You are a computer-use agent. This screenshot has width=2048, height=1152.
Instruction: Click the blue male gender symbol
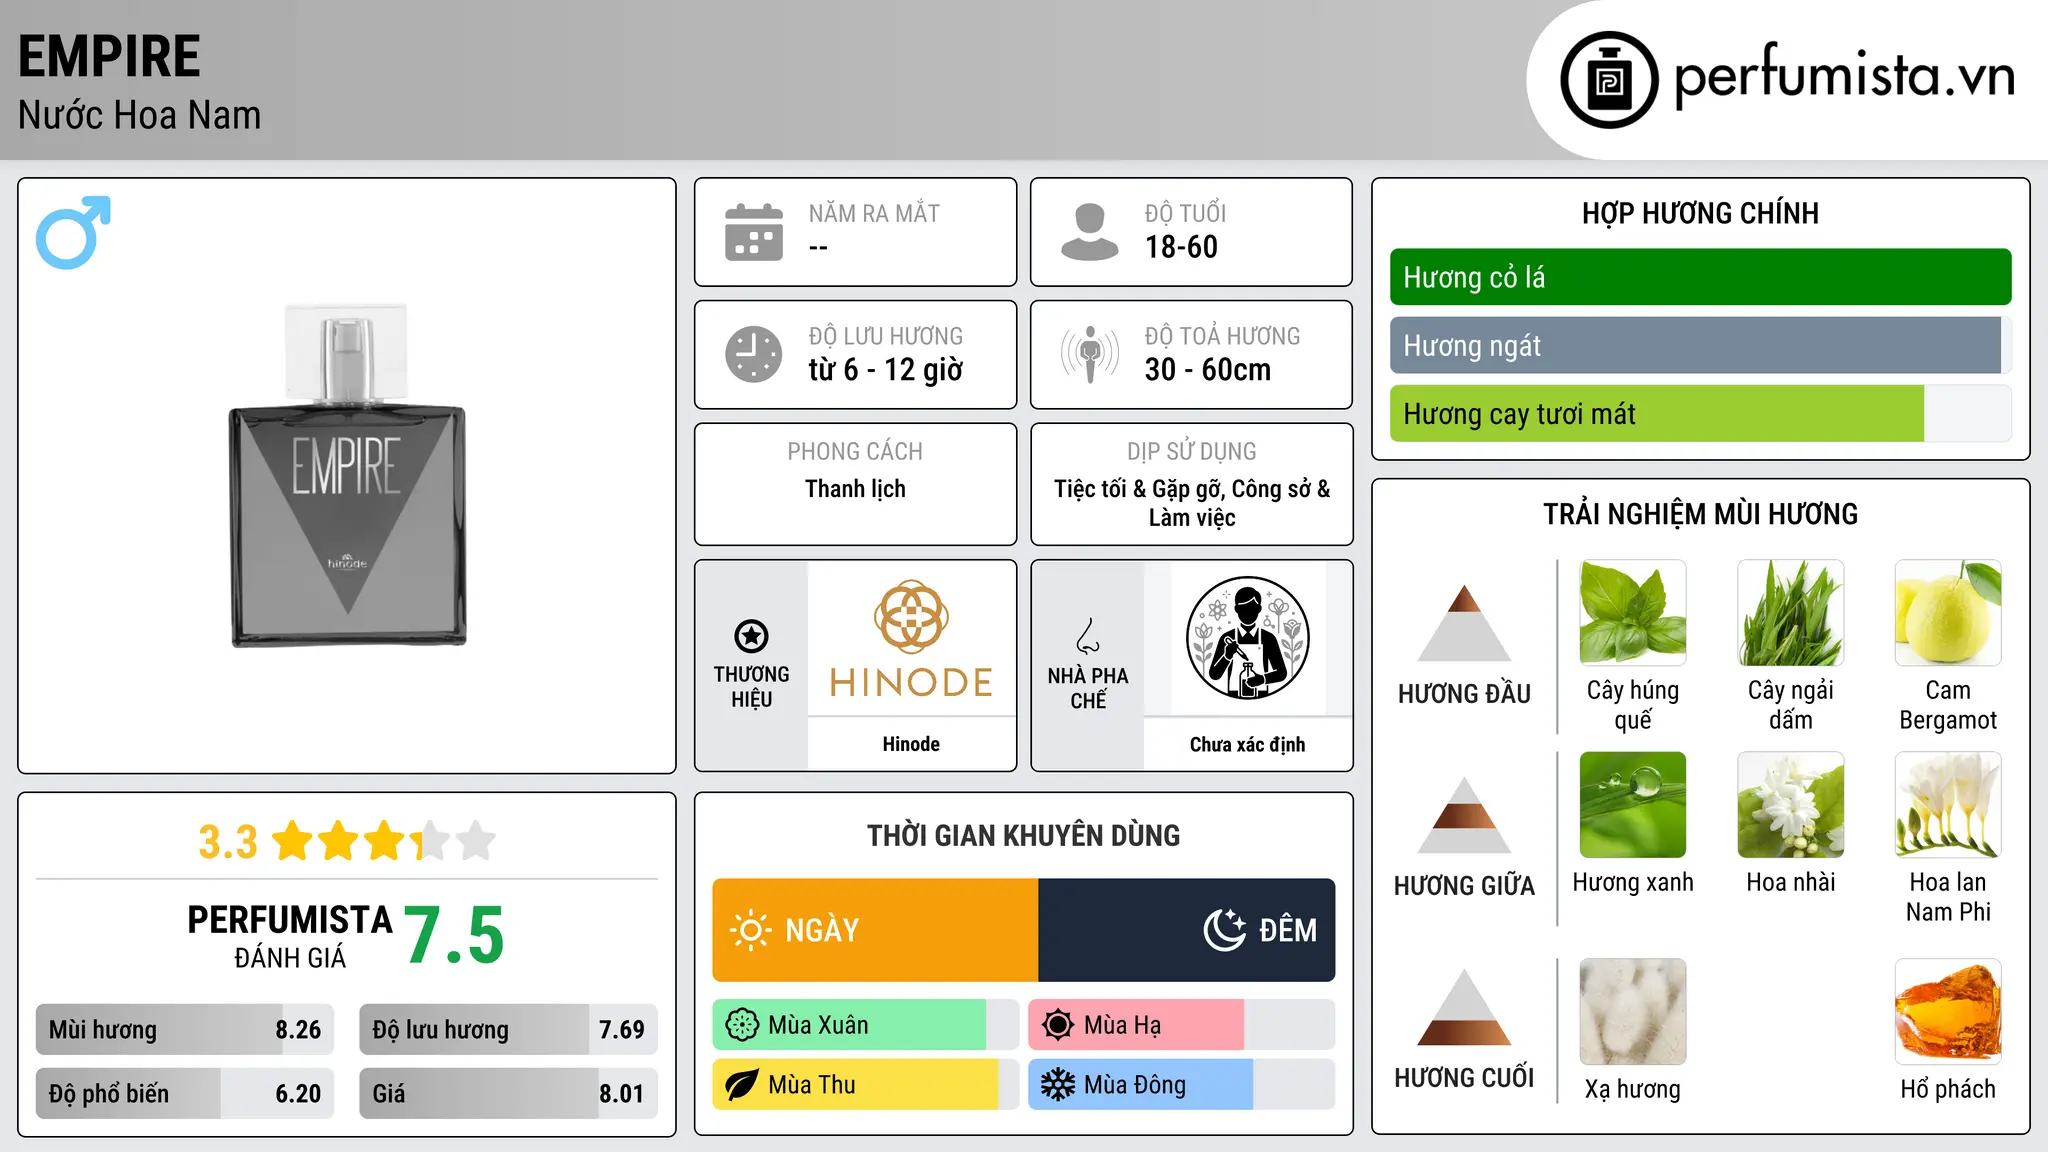(x=73, y=232)
